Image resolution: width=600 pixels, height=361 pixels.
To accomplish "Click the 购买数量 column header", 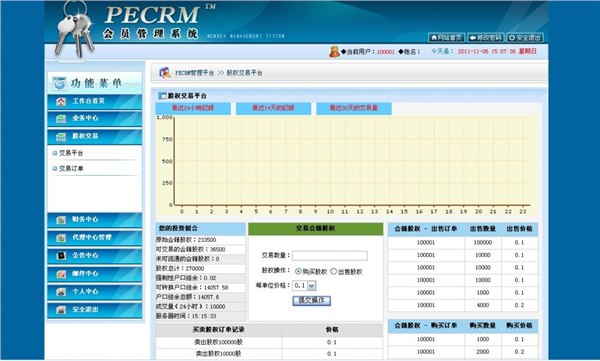I will [x=483, y=326].
